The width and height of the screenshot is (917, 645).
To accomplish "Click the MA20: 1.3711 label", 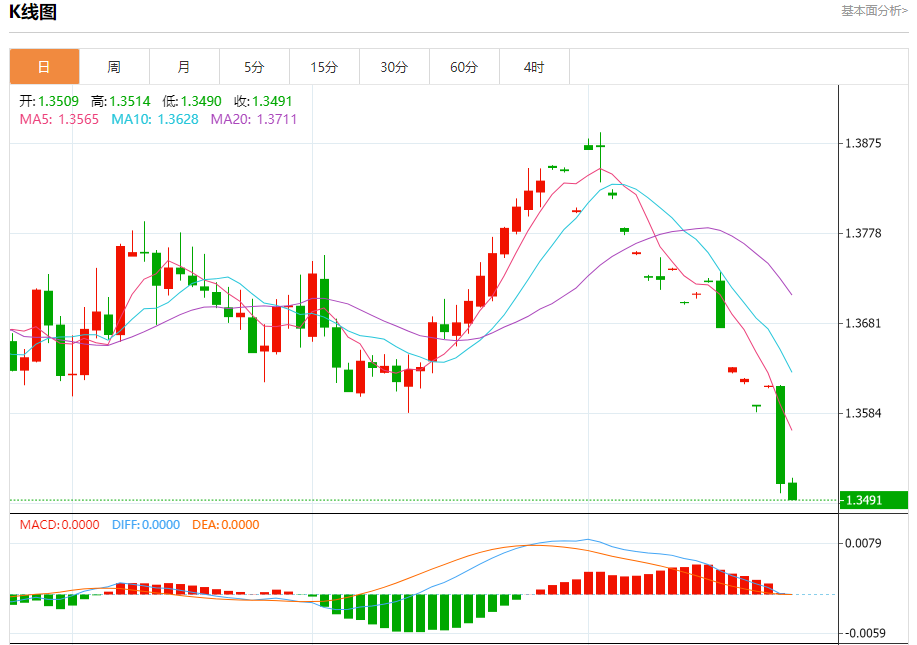I will (254, 119).
